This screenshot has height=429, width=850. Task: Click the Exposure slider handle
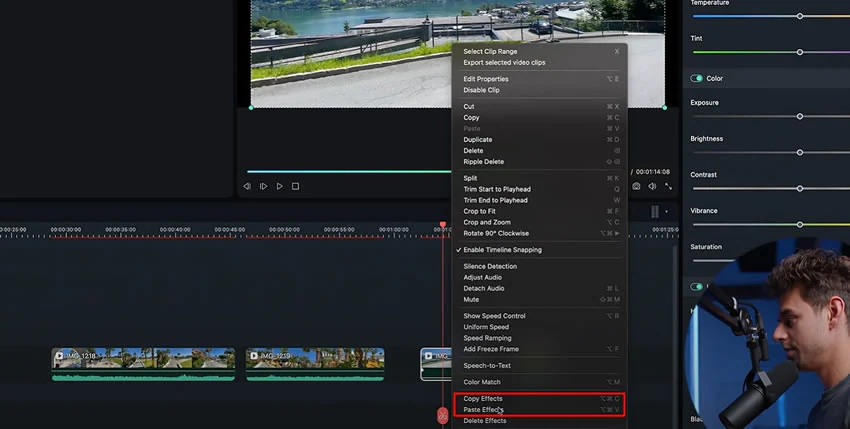pos(800,117)
